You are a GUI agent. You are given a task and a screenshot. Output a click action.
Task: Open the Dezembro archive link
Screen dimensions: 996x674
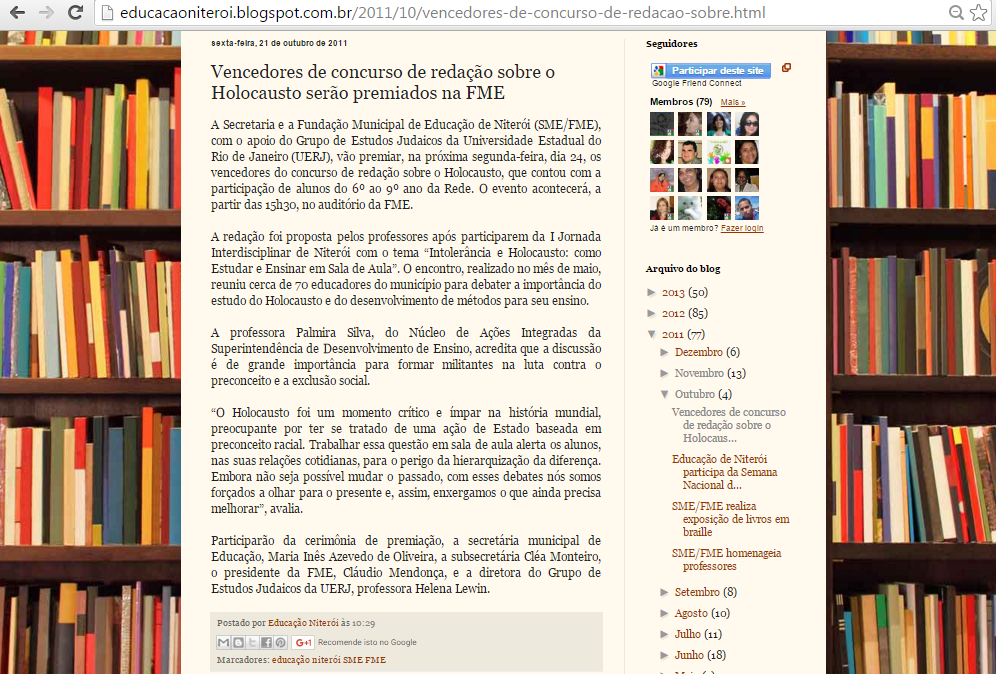[699, 353]
